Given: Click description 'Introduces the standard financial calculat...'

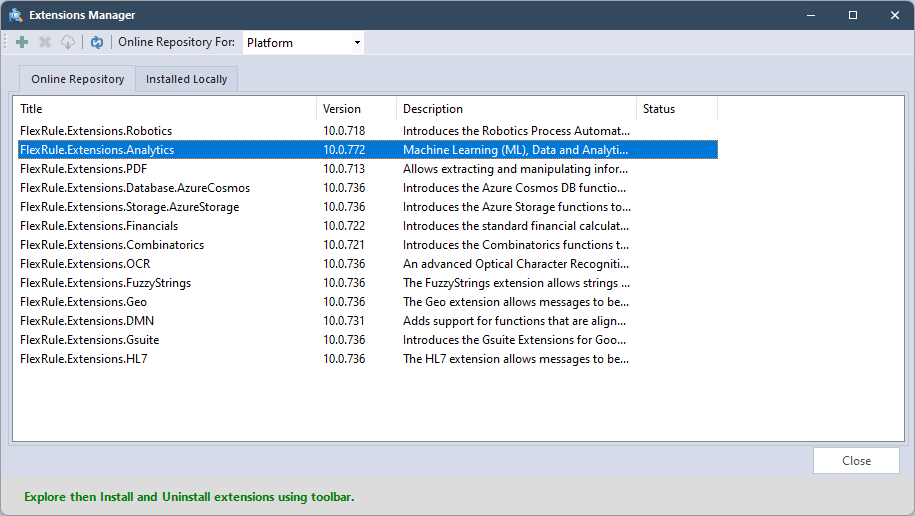Looking at the screenshot, I should tap(516, 226).
